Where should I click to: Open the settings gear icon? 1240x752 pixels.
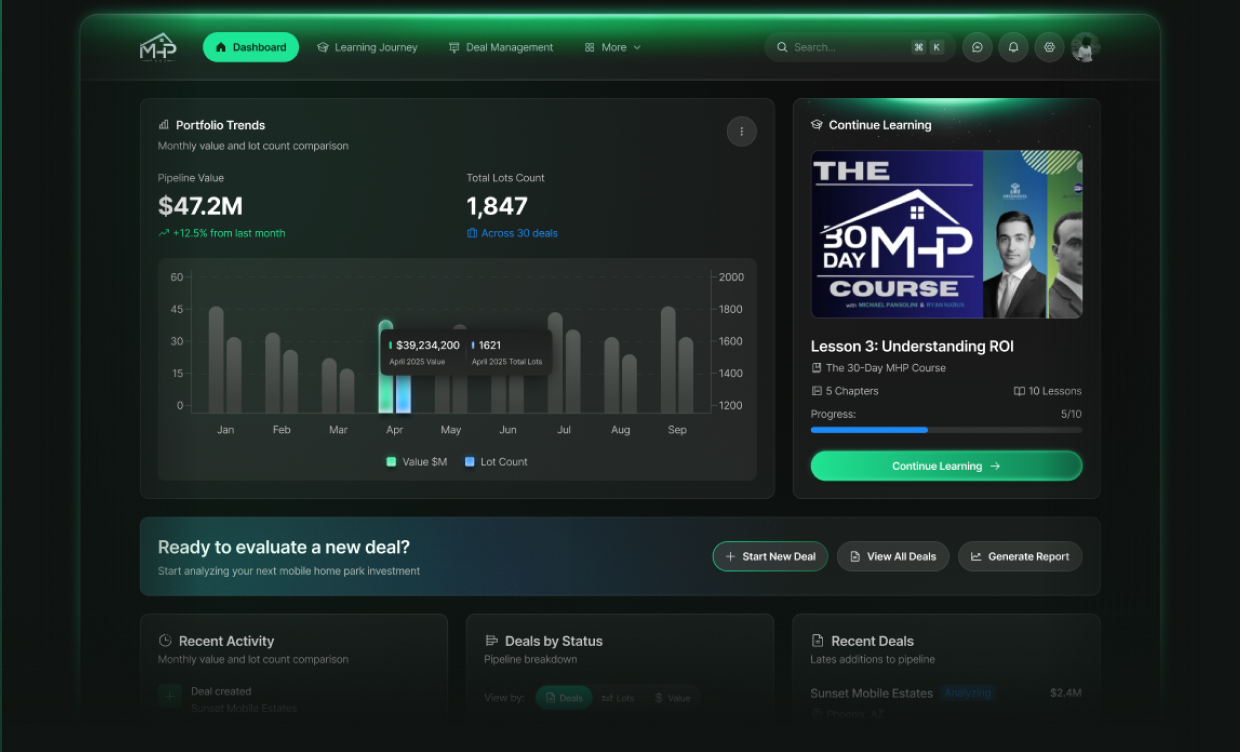pyautogui.click(x=1049, y=47)
